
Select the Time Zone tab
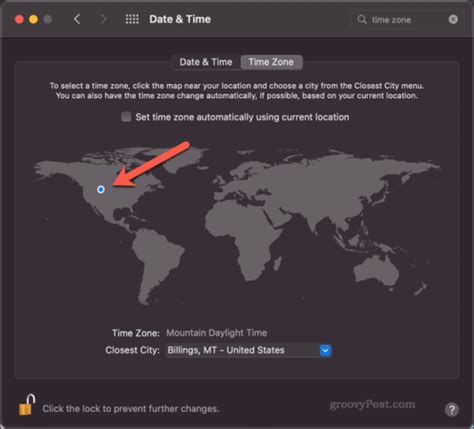[271, 62]
